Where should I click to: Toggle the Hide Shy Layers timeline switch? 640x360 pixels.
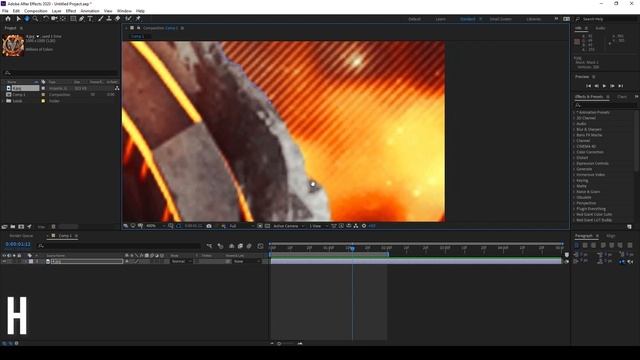click(231, 246)
